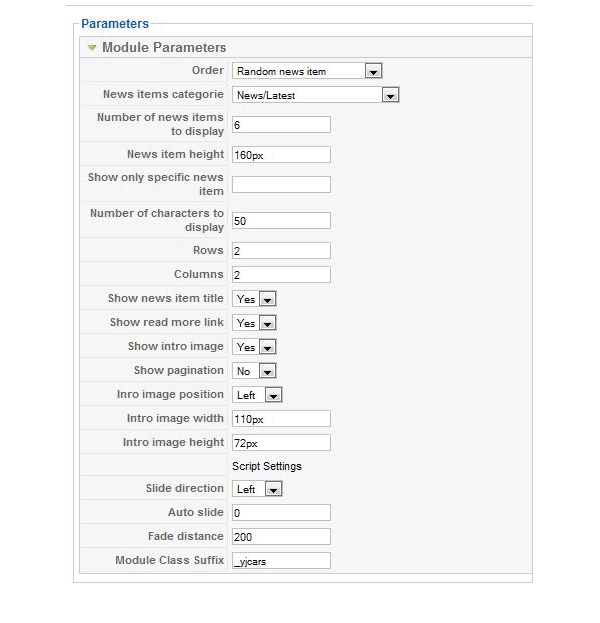Screen dimensions: 600x623
Task: Select the Columns input field
Action: tap(281, 275)
